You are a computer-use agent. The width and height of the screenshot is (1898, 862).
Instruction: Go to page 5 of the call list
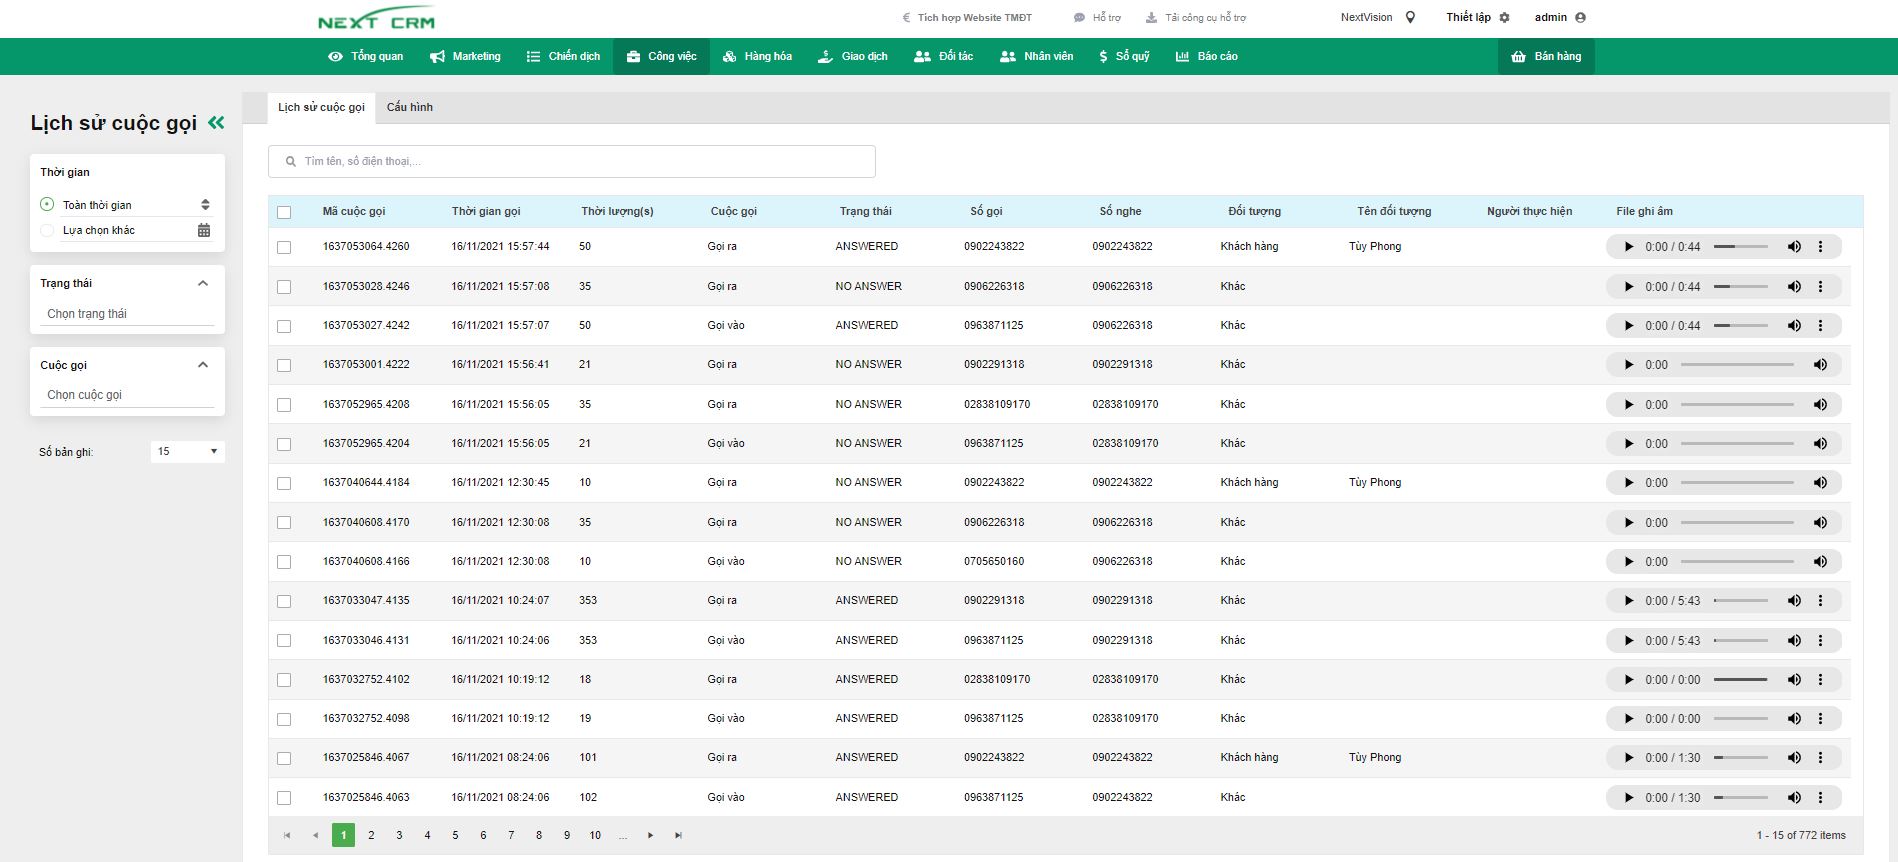coord(455,836)
